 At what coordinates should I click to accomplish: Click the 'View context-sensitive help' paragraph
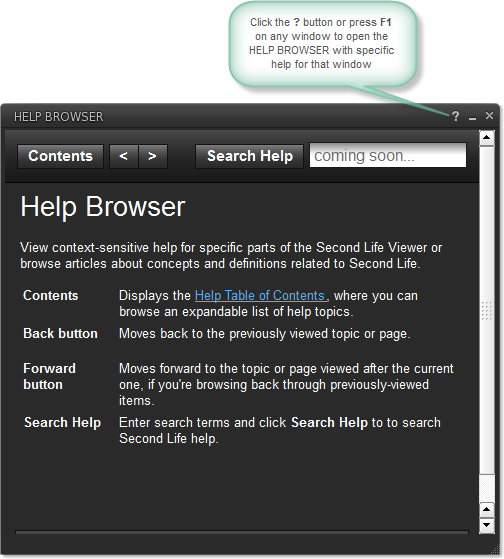231,256
